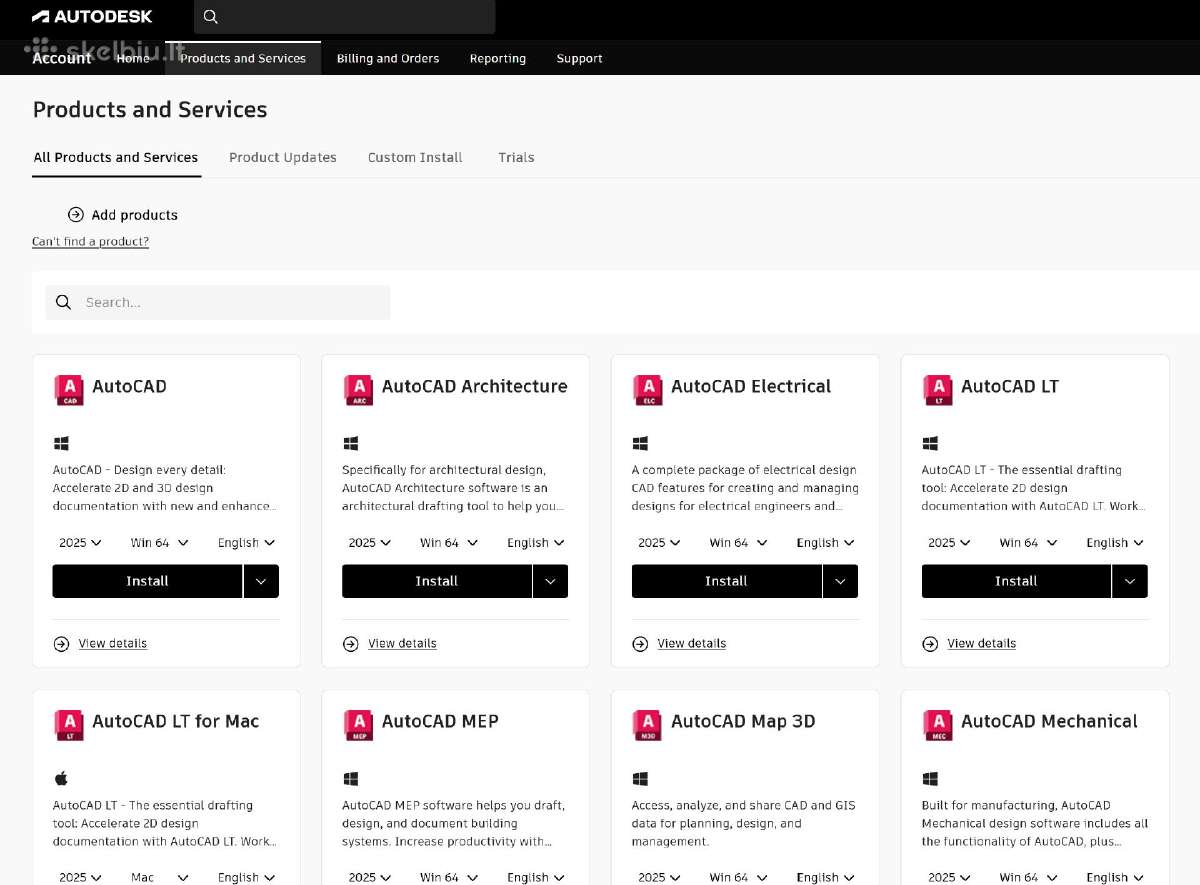Click the AutoCAD MEP title
The image size is (1200, 885).
coord(440,721)
